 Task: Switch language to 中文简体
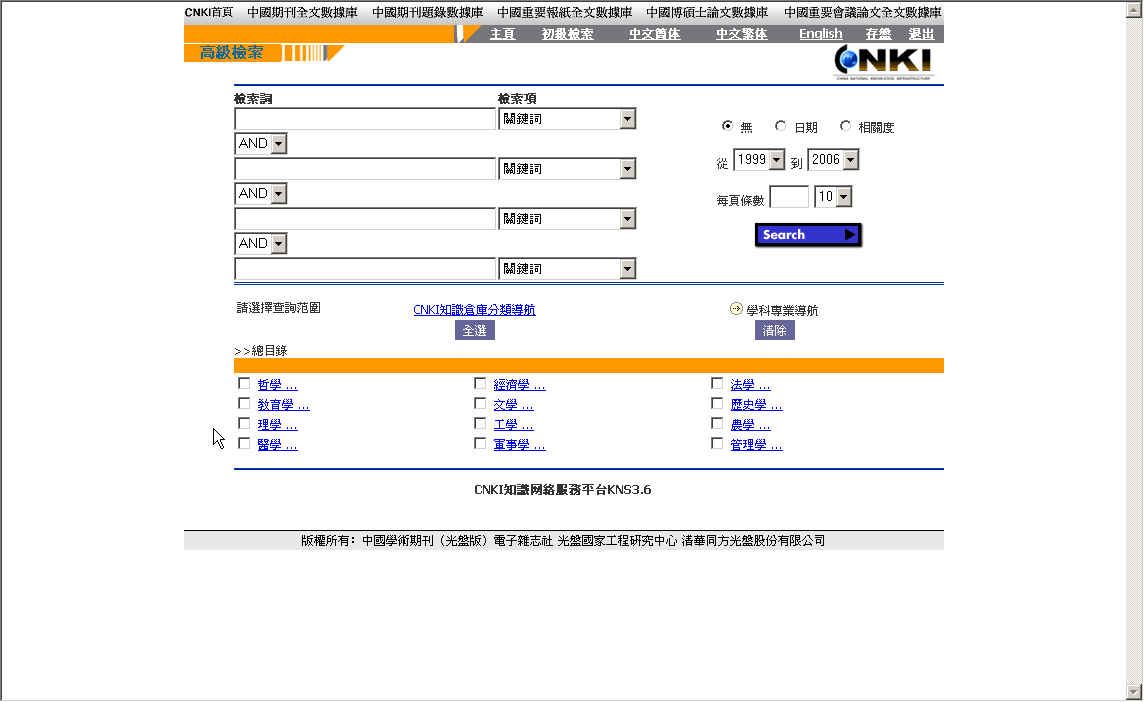click(654, 34)
